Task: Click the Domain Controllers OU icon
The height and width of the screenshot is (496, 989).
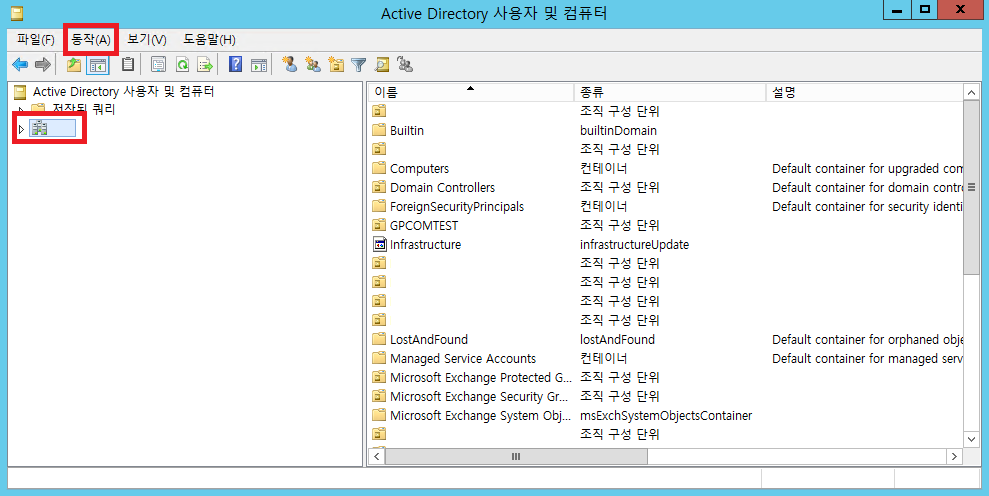Action: click(x=378, y=187)
